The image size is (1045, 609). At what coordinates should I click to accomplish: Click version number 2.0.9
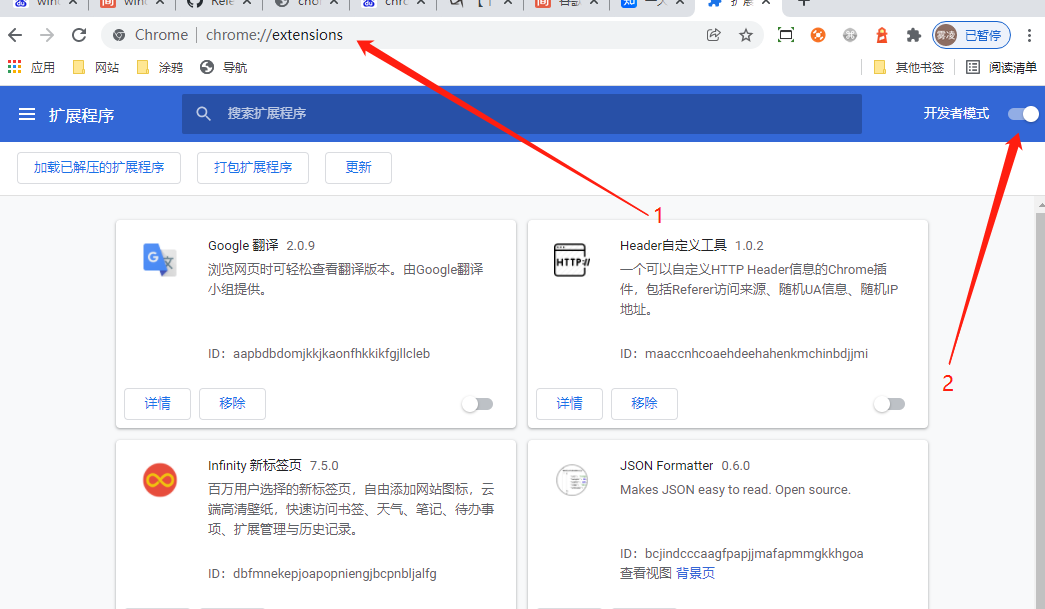pos(301,246)
